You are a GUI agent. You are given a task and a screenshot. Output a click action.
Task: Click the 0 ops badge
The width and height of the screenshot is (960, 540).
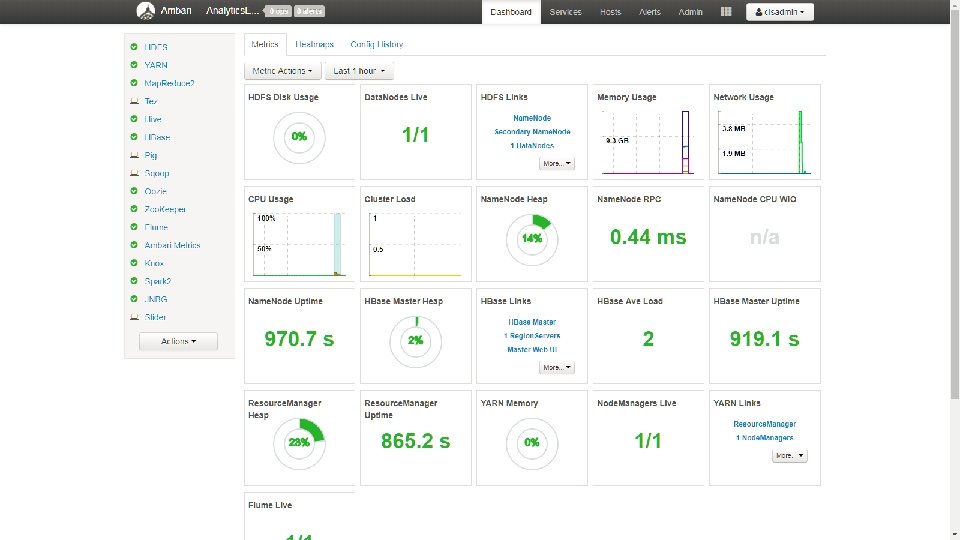point(279,11)
